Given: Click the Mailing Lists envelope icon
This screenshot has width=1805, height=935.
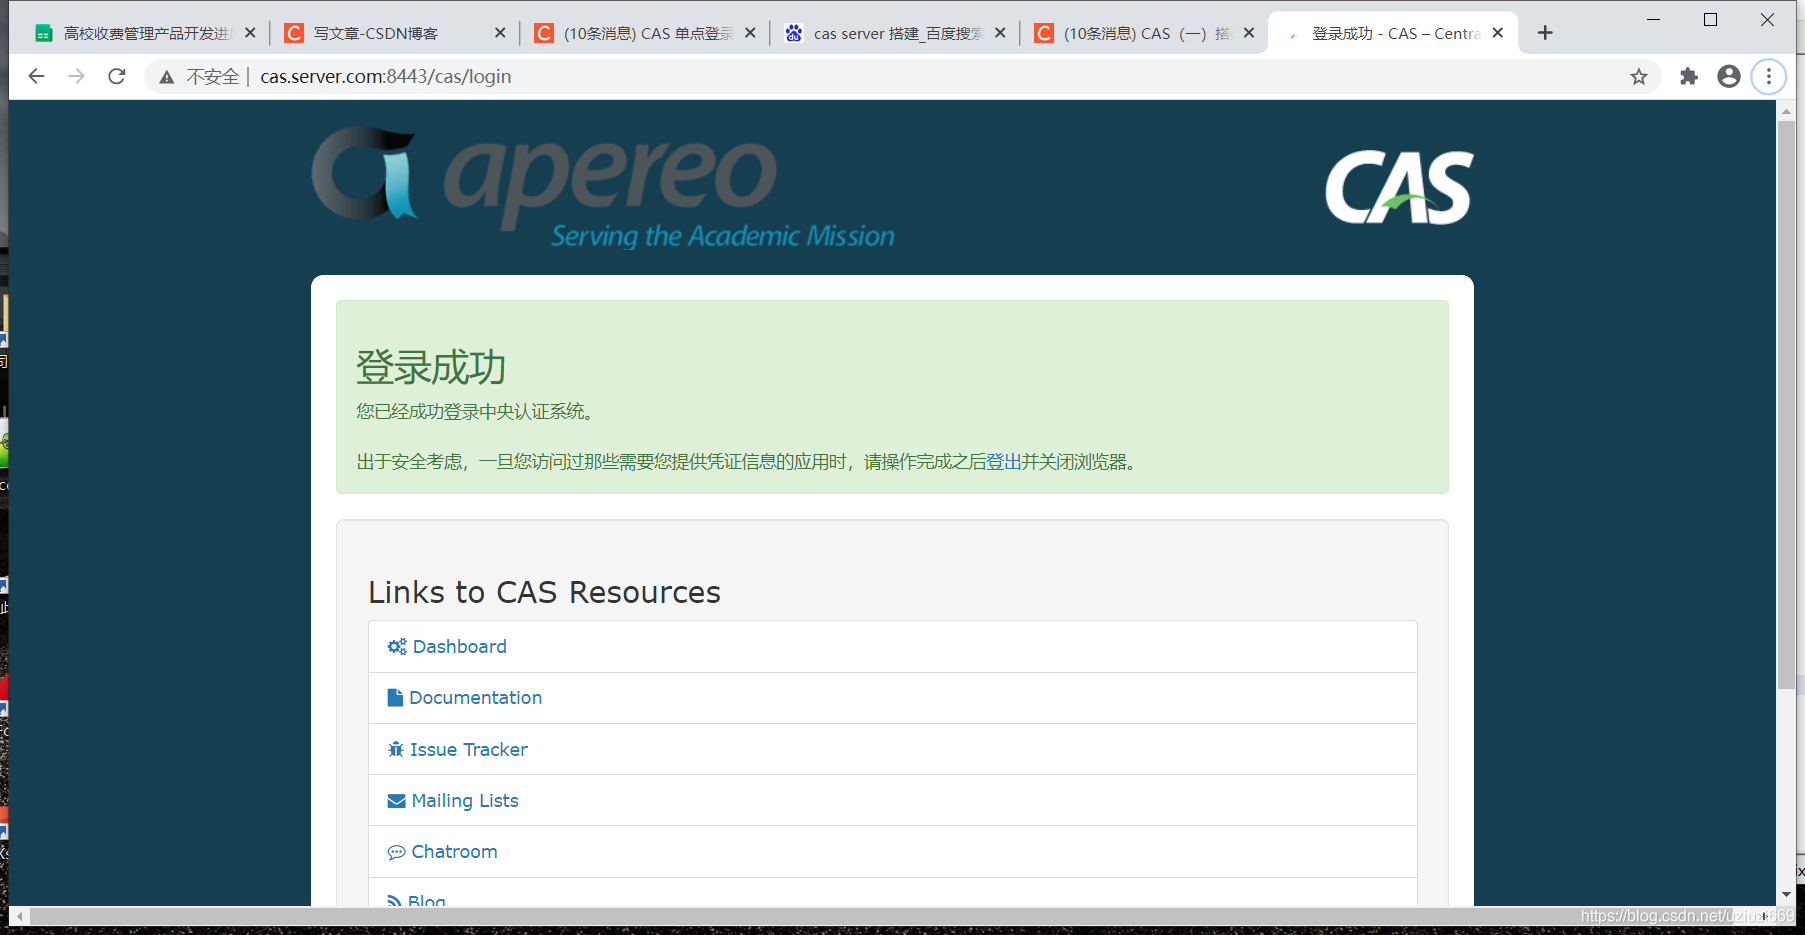Looking at the screenshot, I should tap(396, 801).
